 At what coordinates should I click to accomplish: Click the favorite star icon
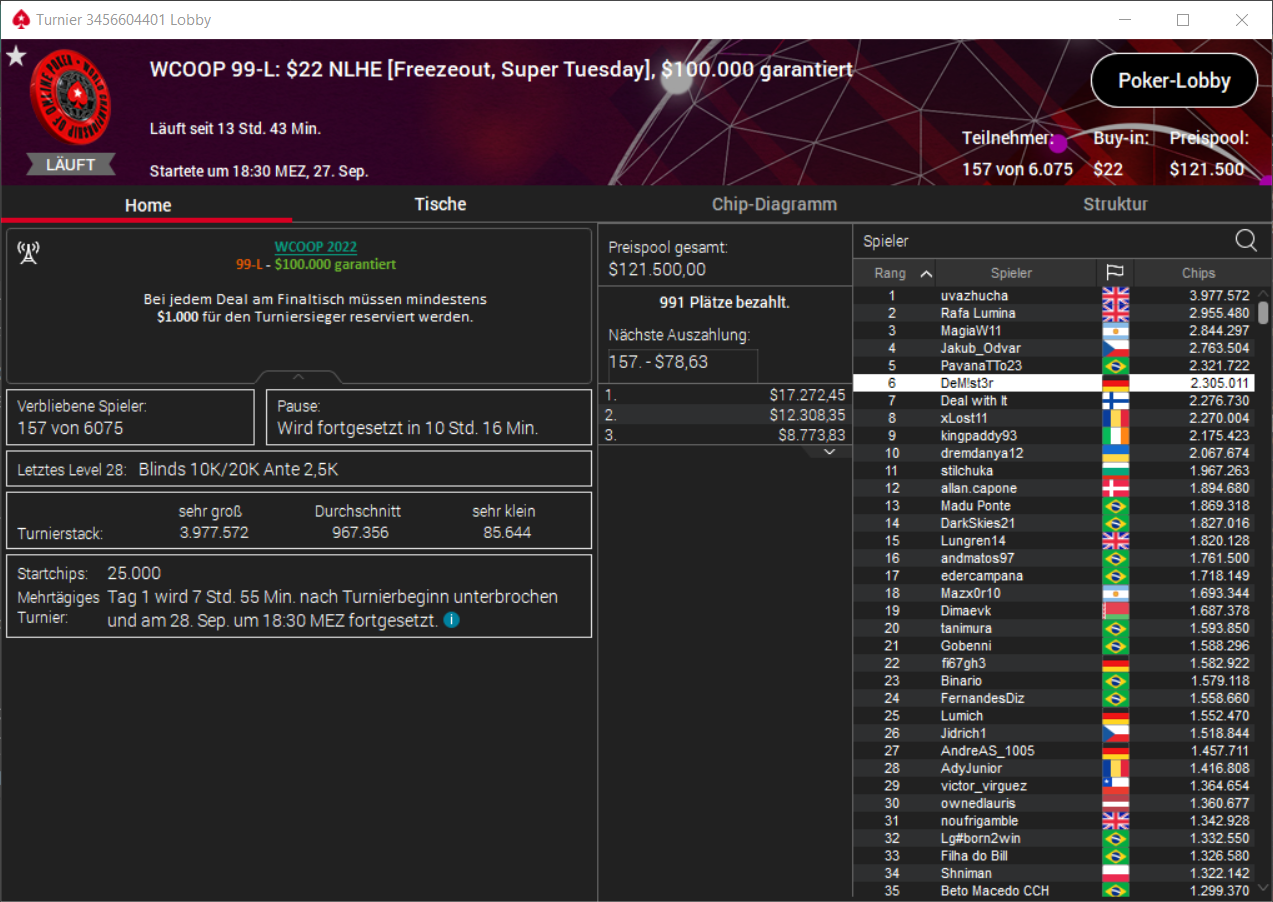point(16,56)
